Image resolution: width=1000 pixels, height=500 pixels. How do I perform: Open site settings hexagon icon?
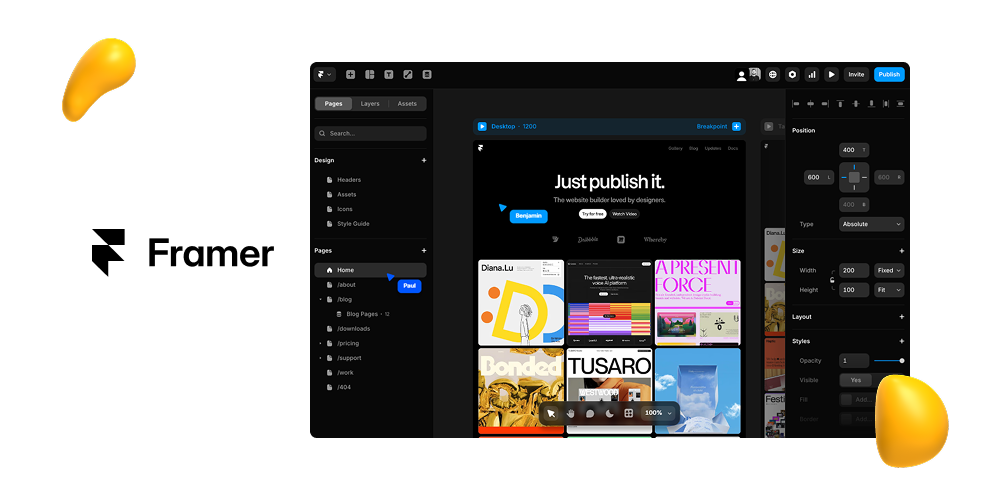(792, 75)
